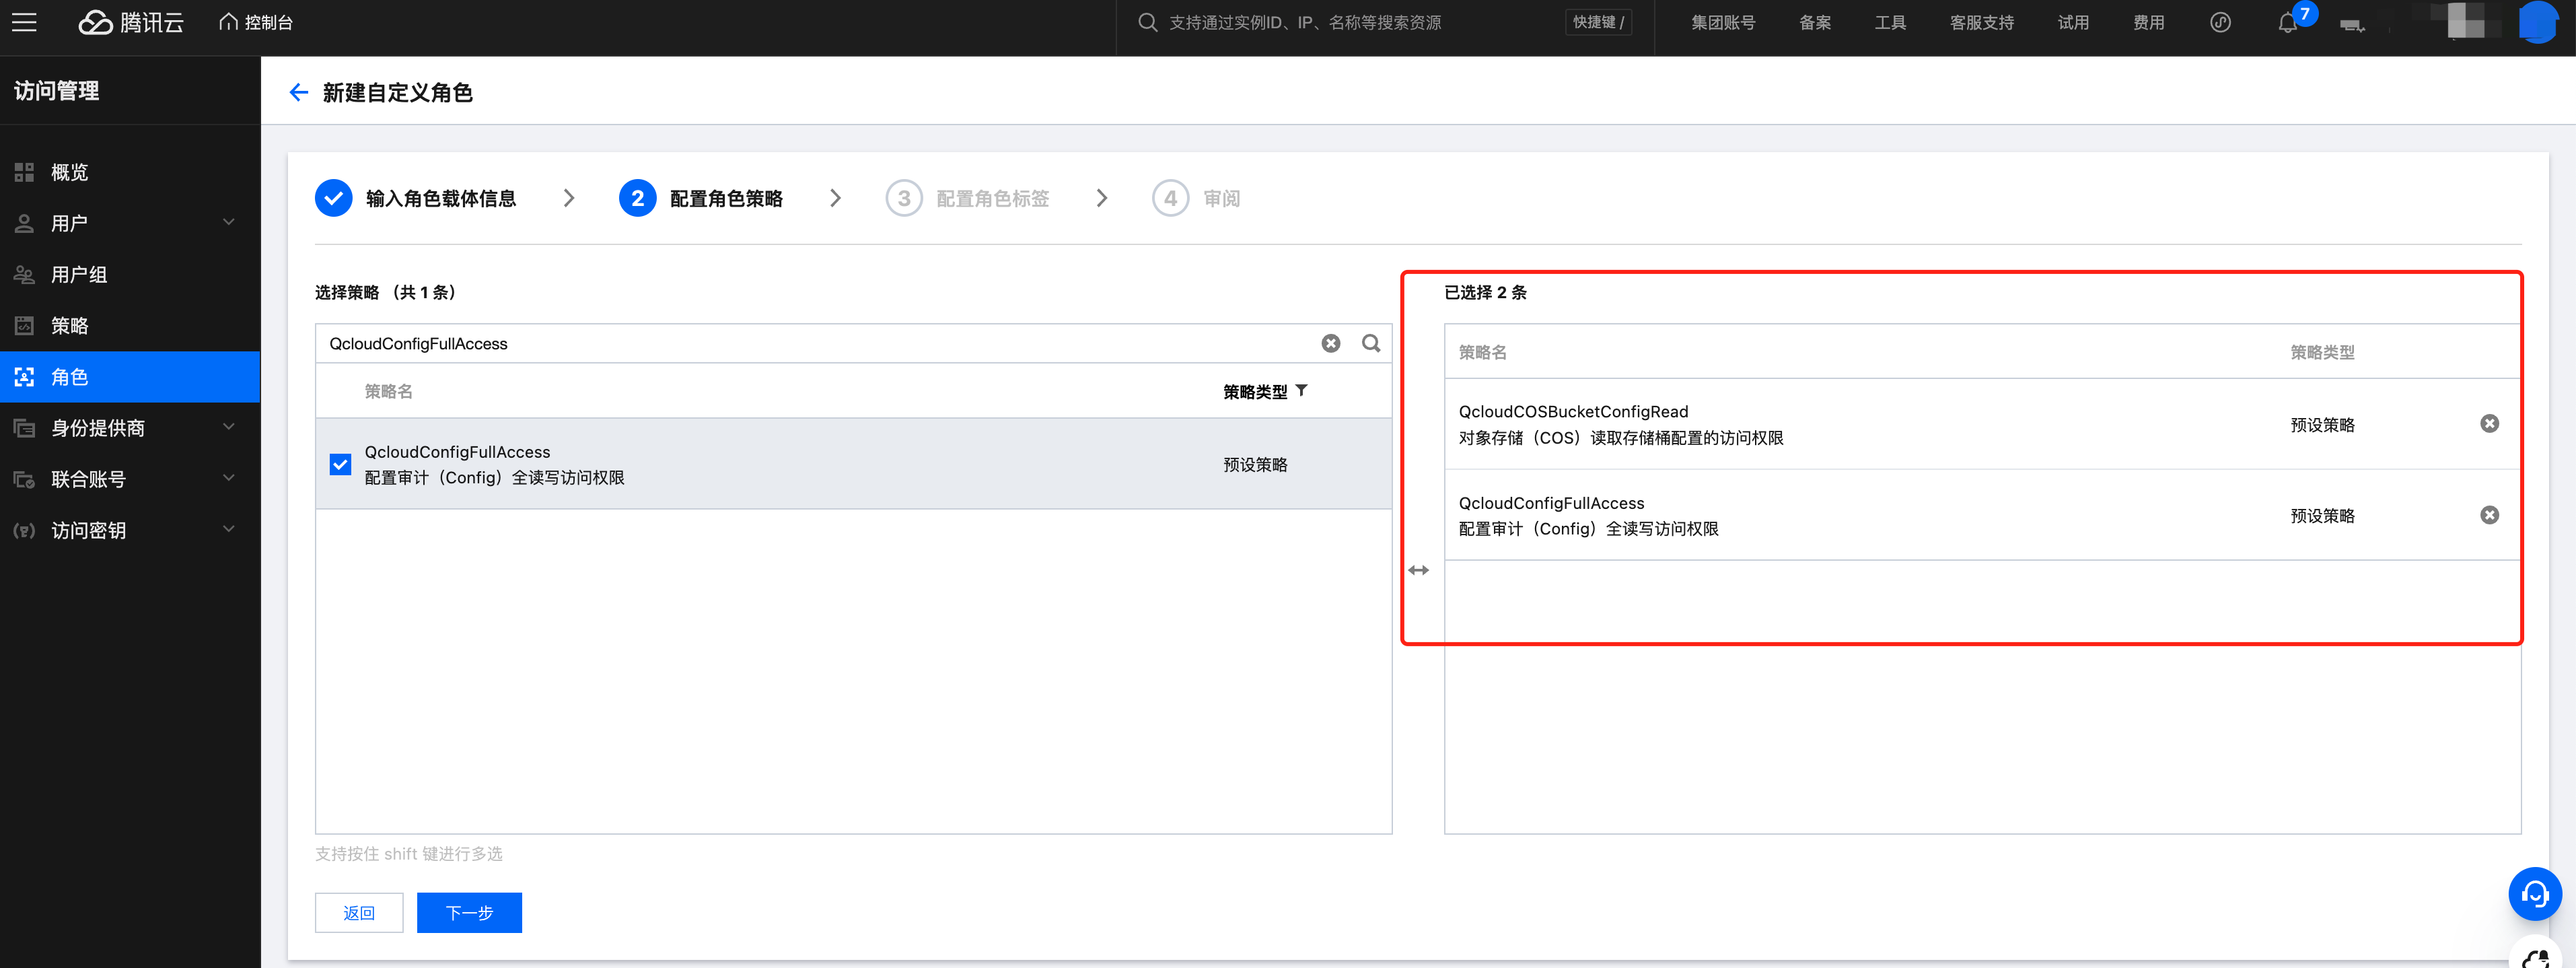Image resolution: width=2576 pixels, height=968 pixels.
Task: Click the 角色 role icon
Action: point(24,377)
